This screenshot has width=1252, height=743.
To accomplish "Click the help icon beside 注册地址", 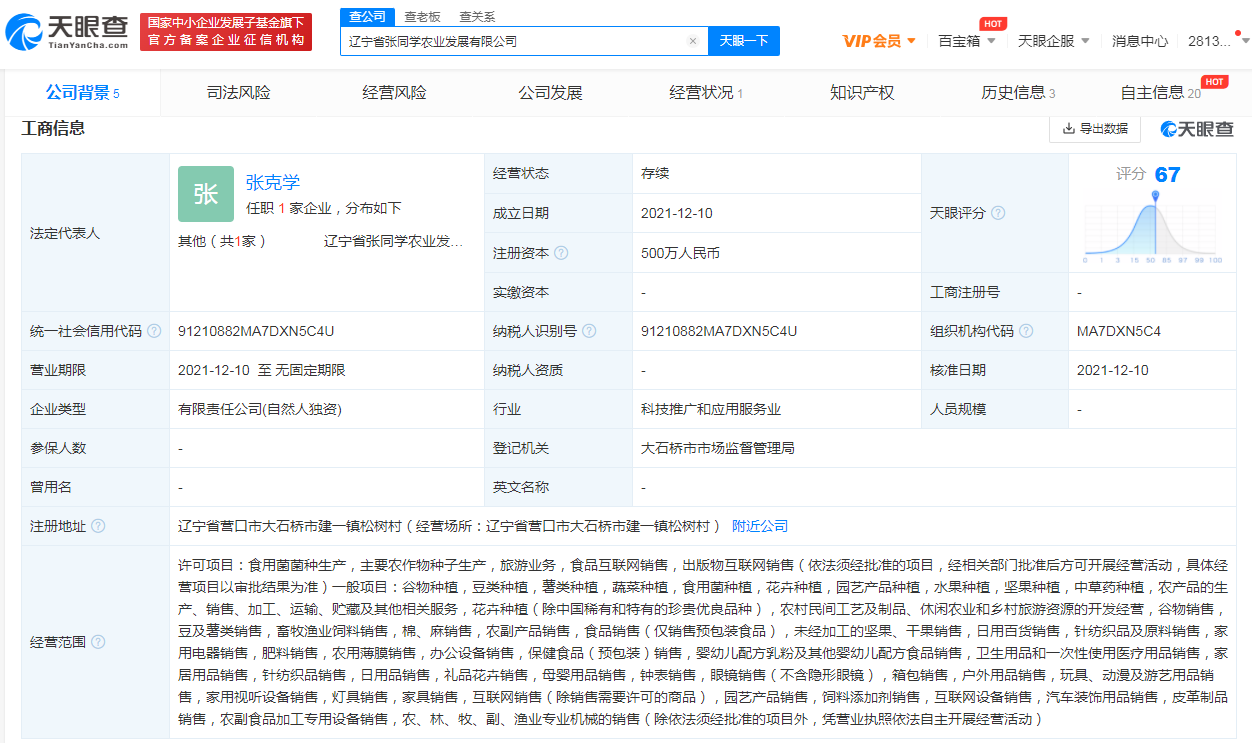I will coord(98,526).
